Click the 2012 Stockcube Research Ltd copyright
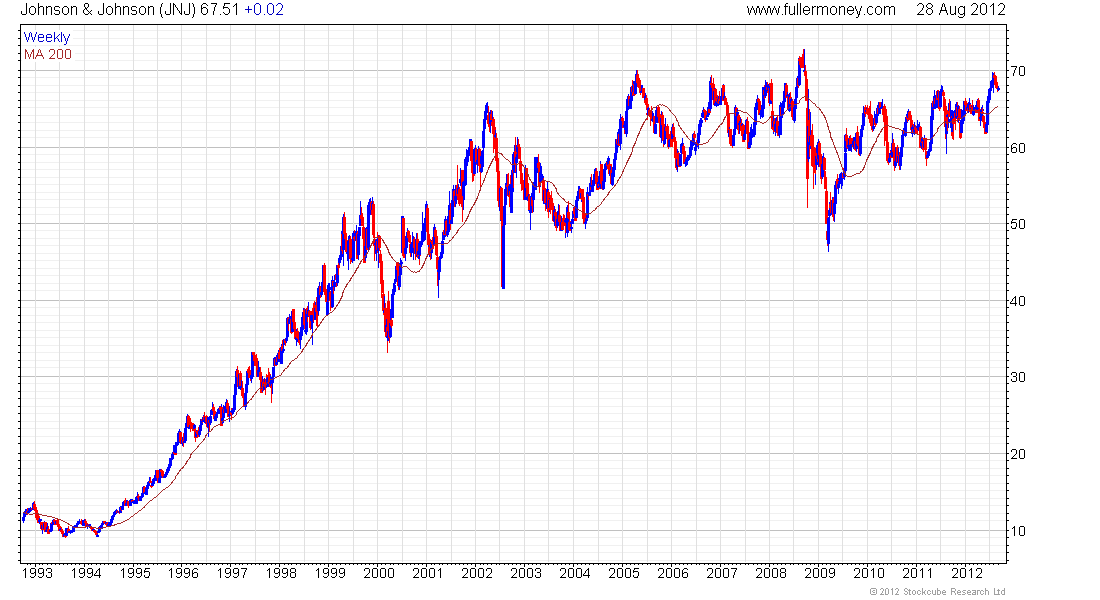Image resolution: width=1100 pixels, height=600 pixels. point(937,592)
